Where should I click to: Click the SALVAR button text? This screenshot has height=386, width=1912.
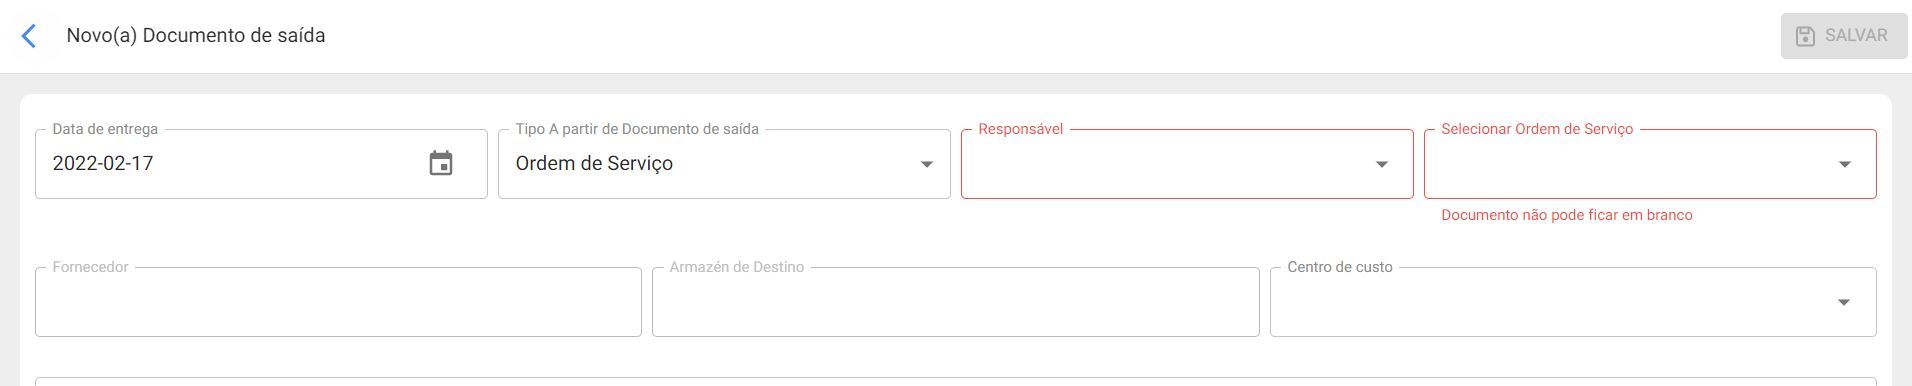[1856, 35]
